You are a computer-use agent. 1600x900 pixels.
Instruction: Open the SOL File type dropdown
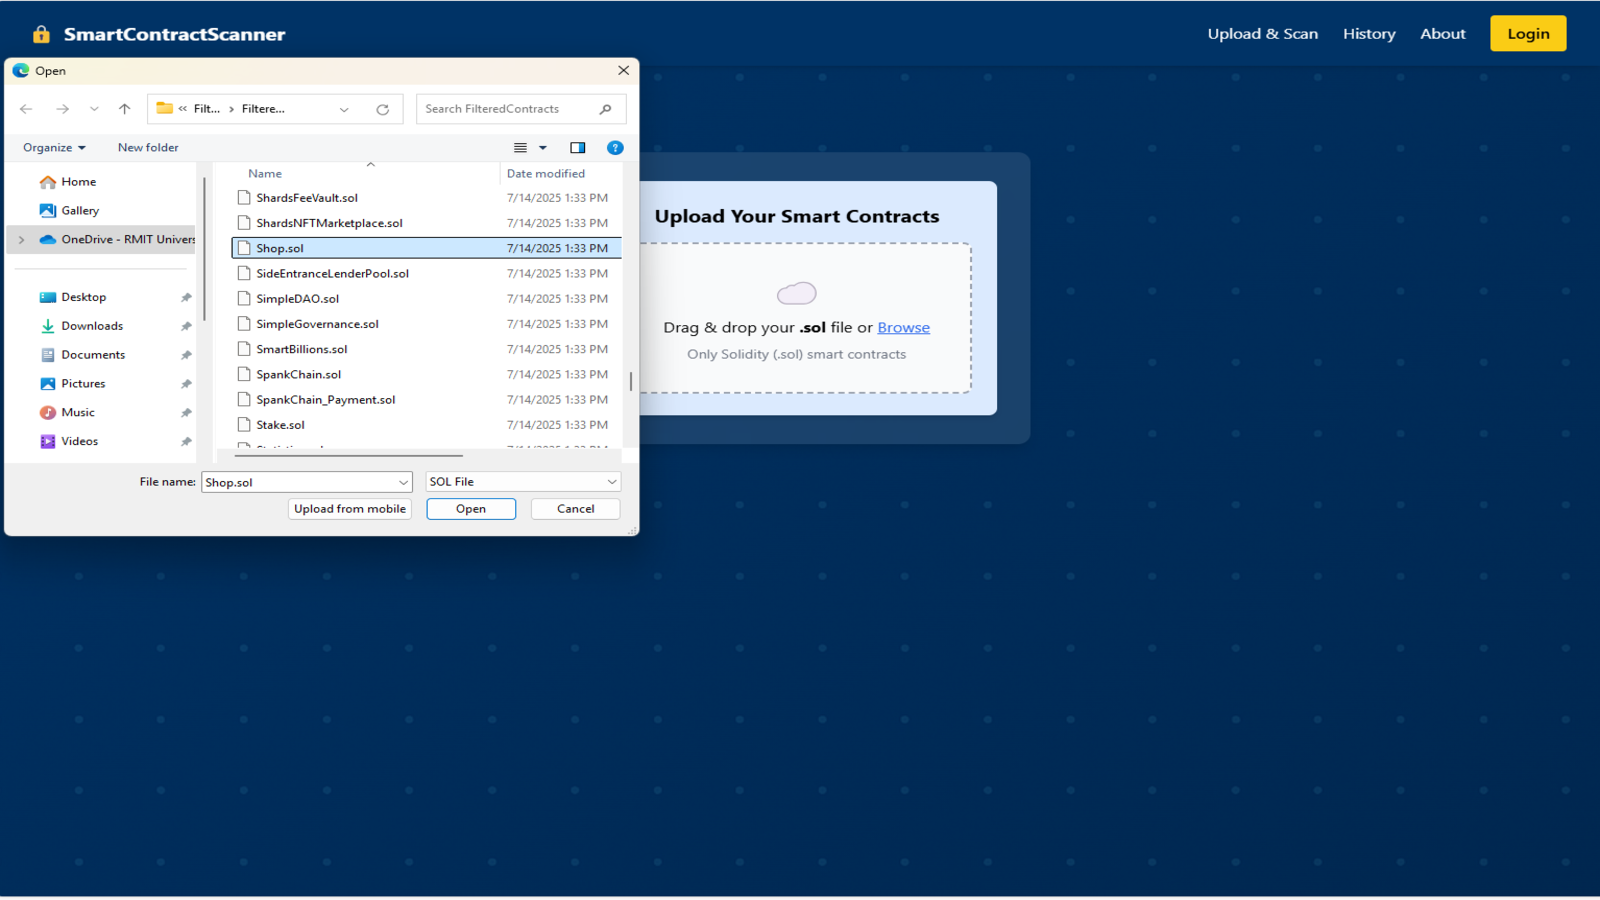523,482
